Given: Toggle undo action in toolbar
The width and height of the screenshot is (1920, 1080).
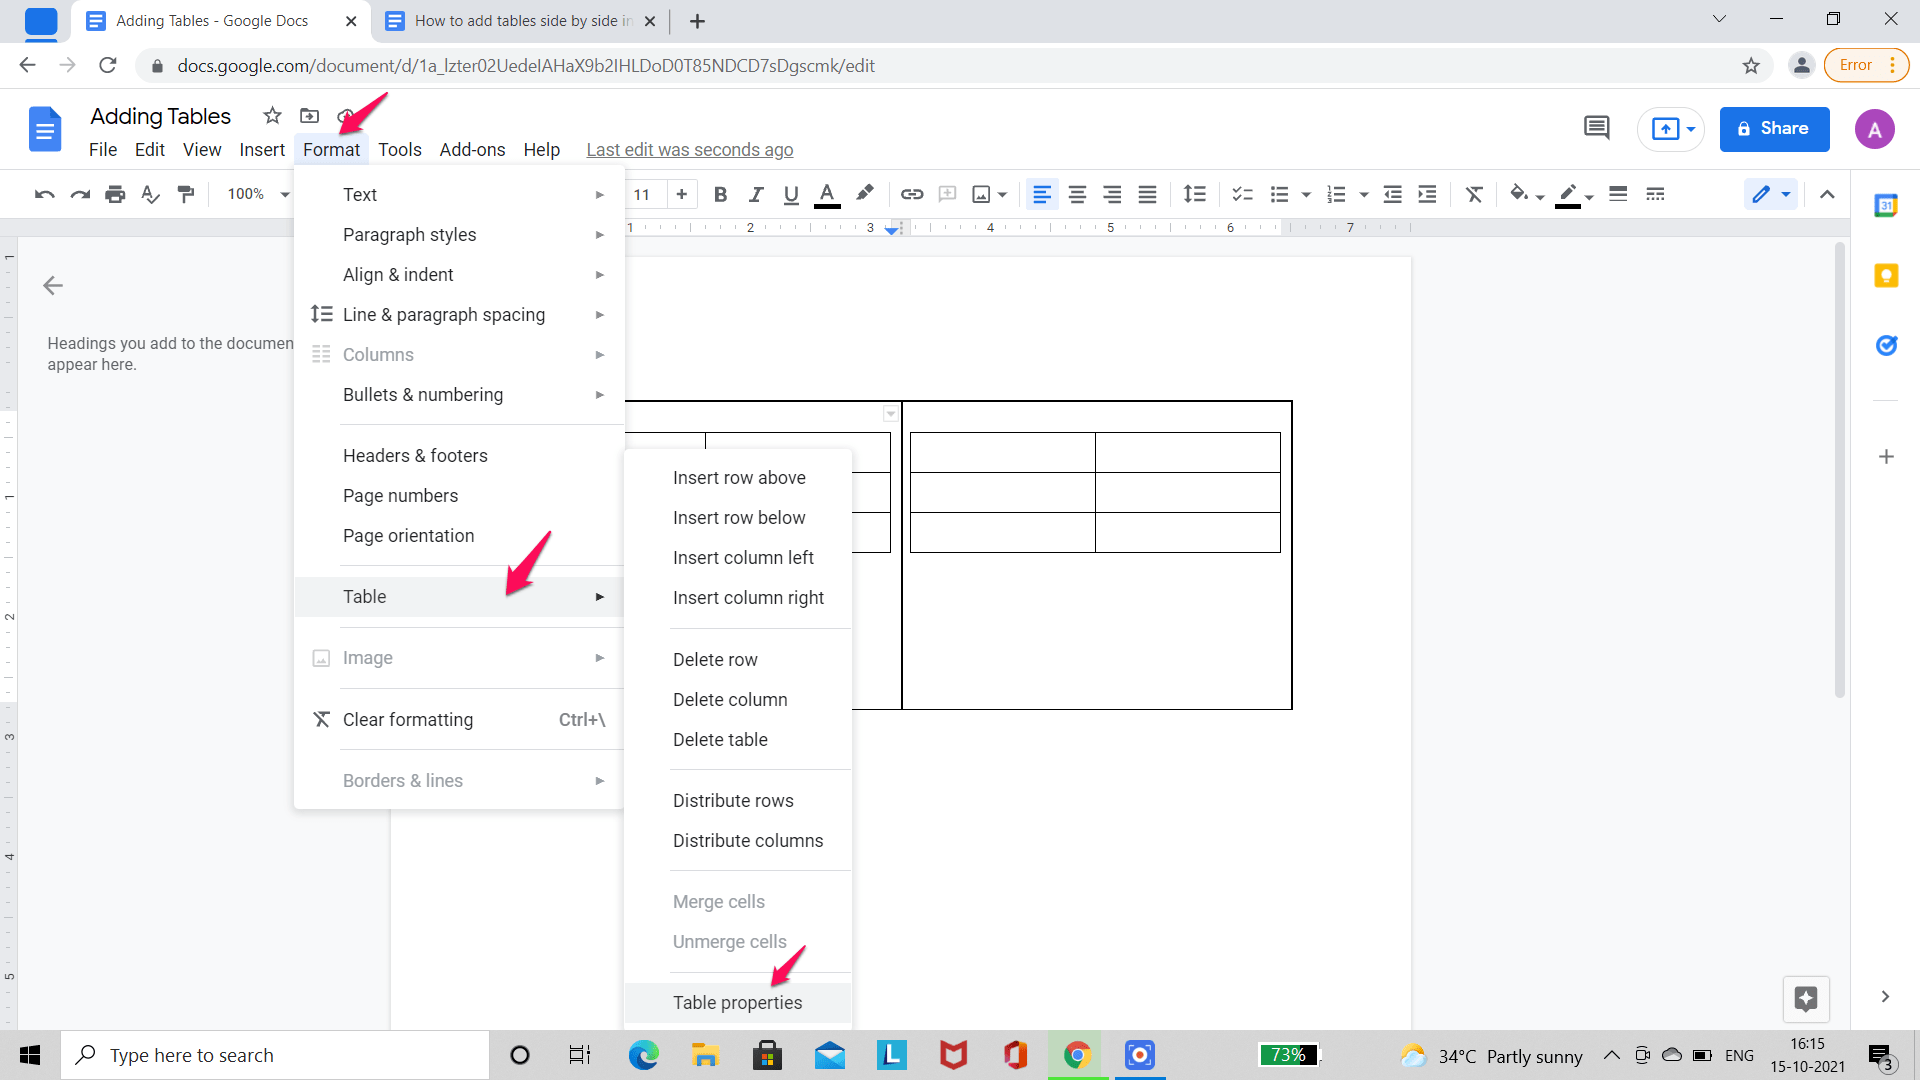Looking at the screenshot, I should click(x=45, y=194).
